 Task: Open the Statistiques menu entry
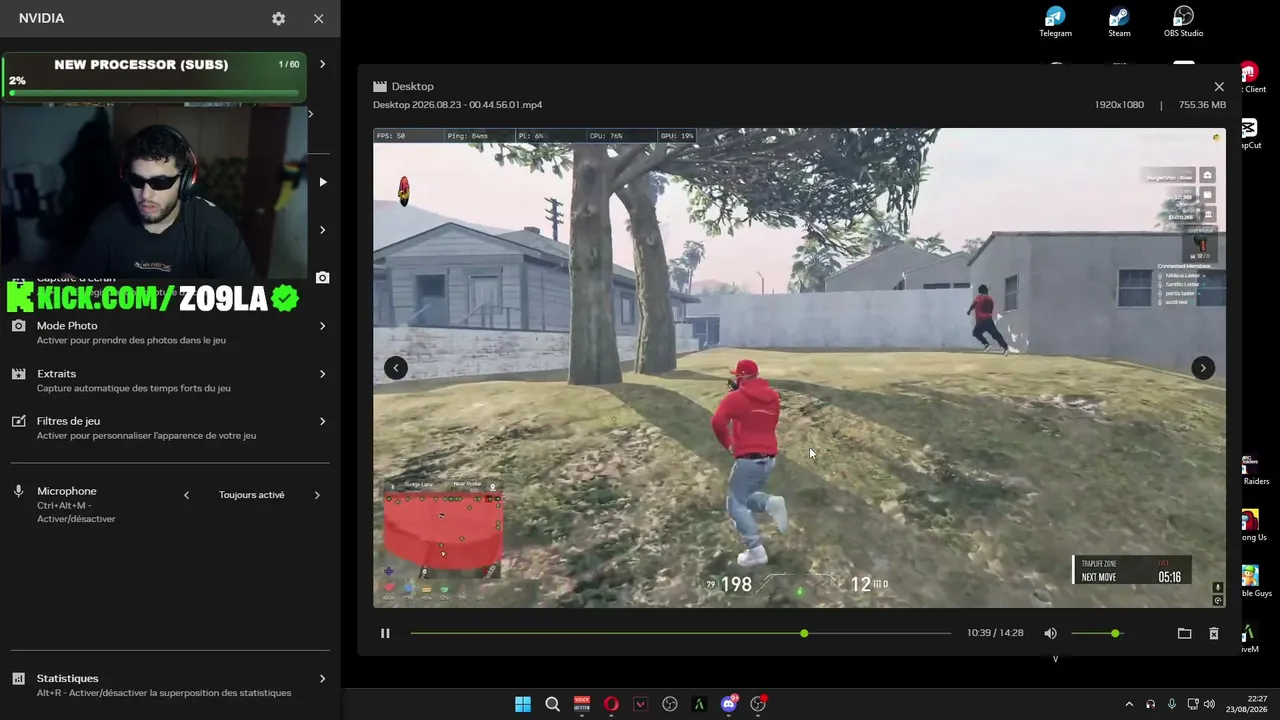coord(170,685)
